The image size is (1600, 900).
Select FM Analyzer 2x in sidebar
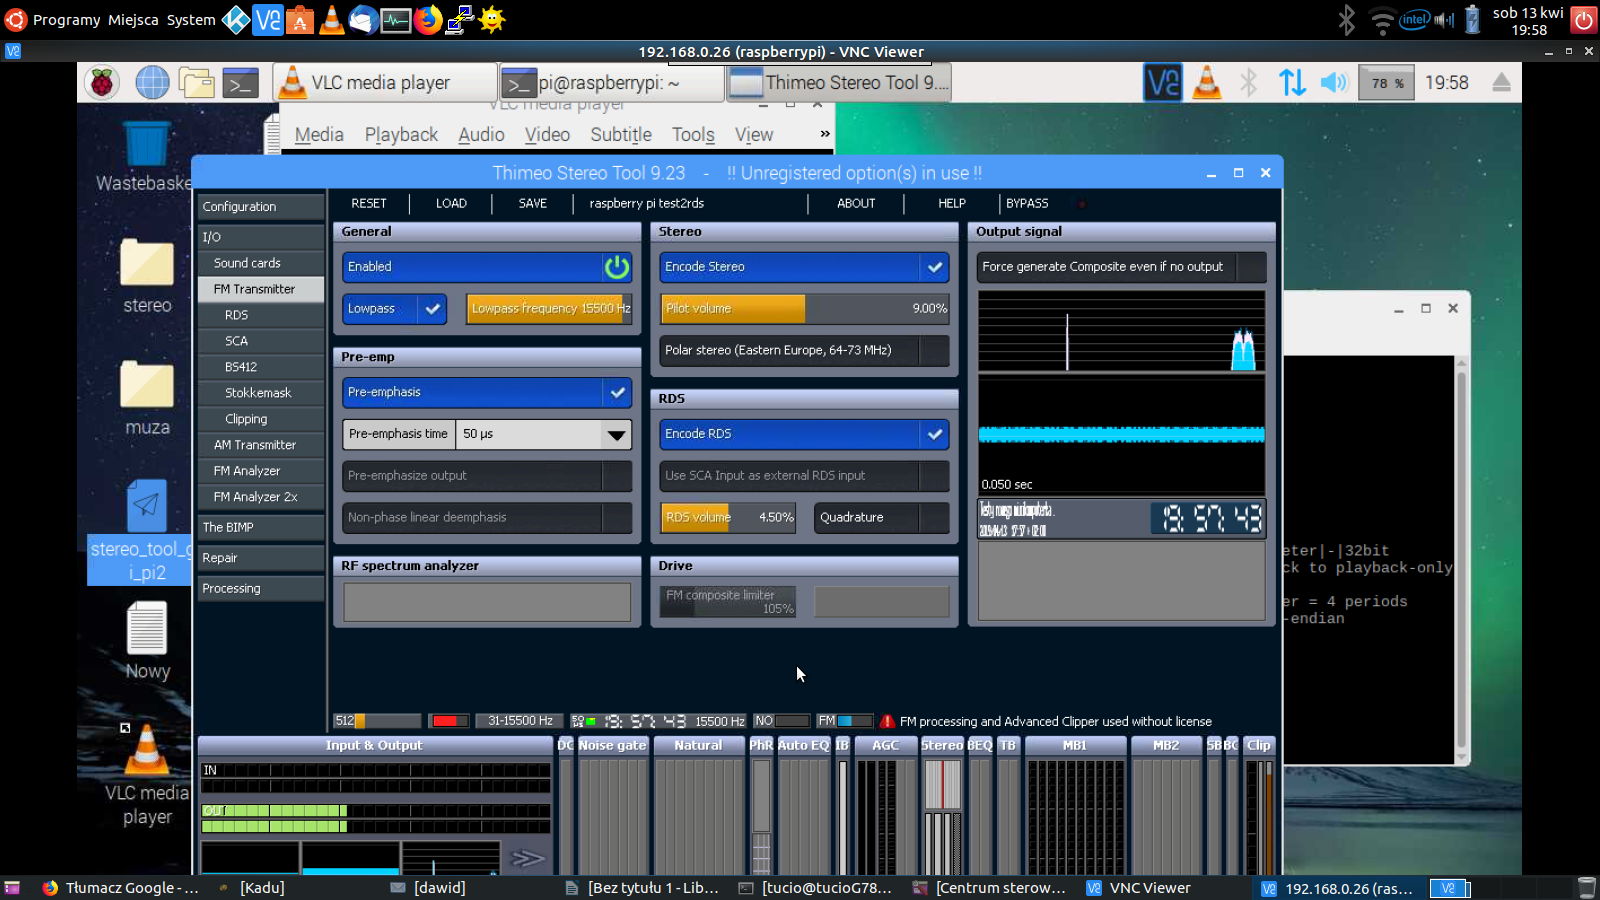[x=260, y=497]
